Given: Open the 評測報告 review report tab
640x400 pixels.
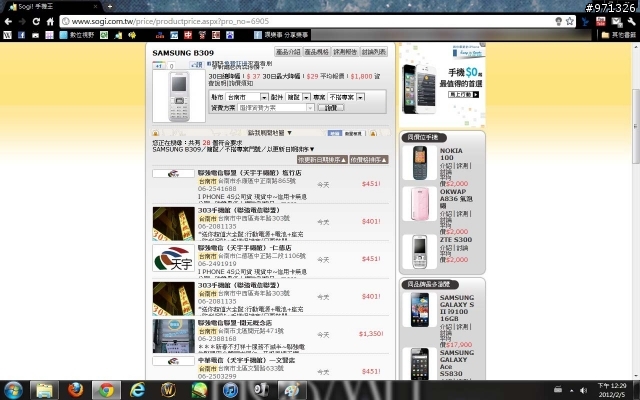Looking at the screenshot, I should coord(345,52).
